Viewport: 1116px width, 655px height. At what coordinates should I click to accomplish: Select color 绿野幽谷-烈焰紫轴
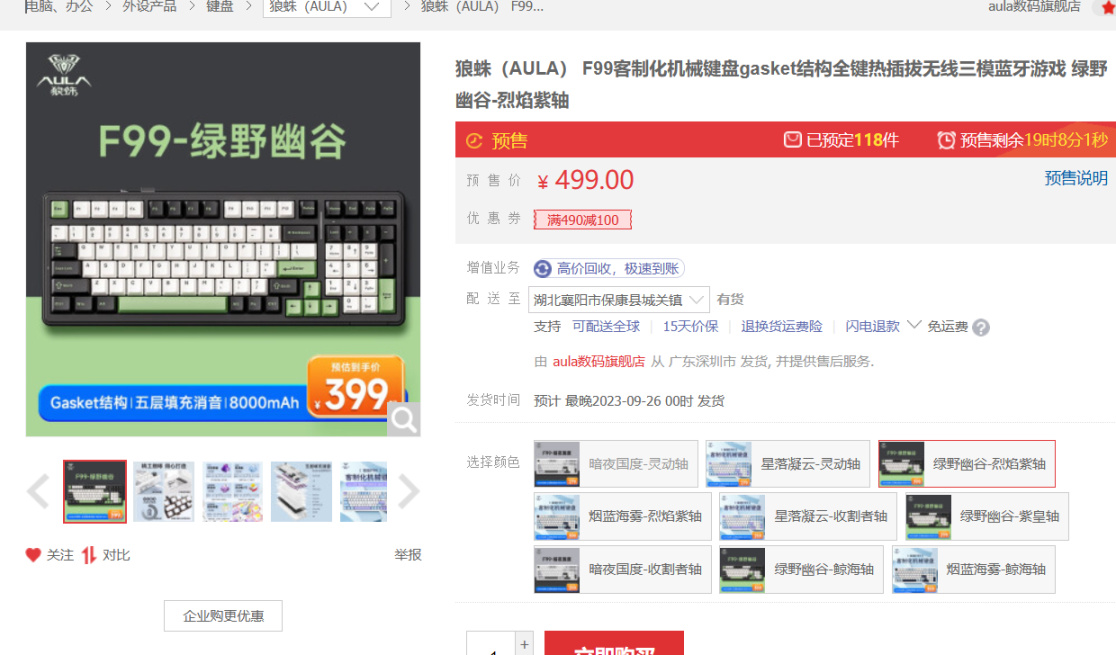[967, 464]
